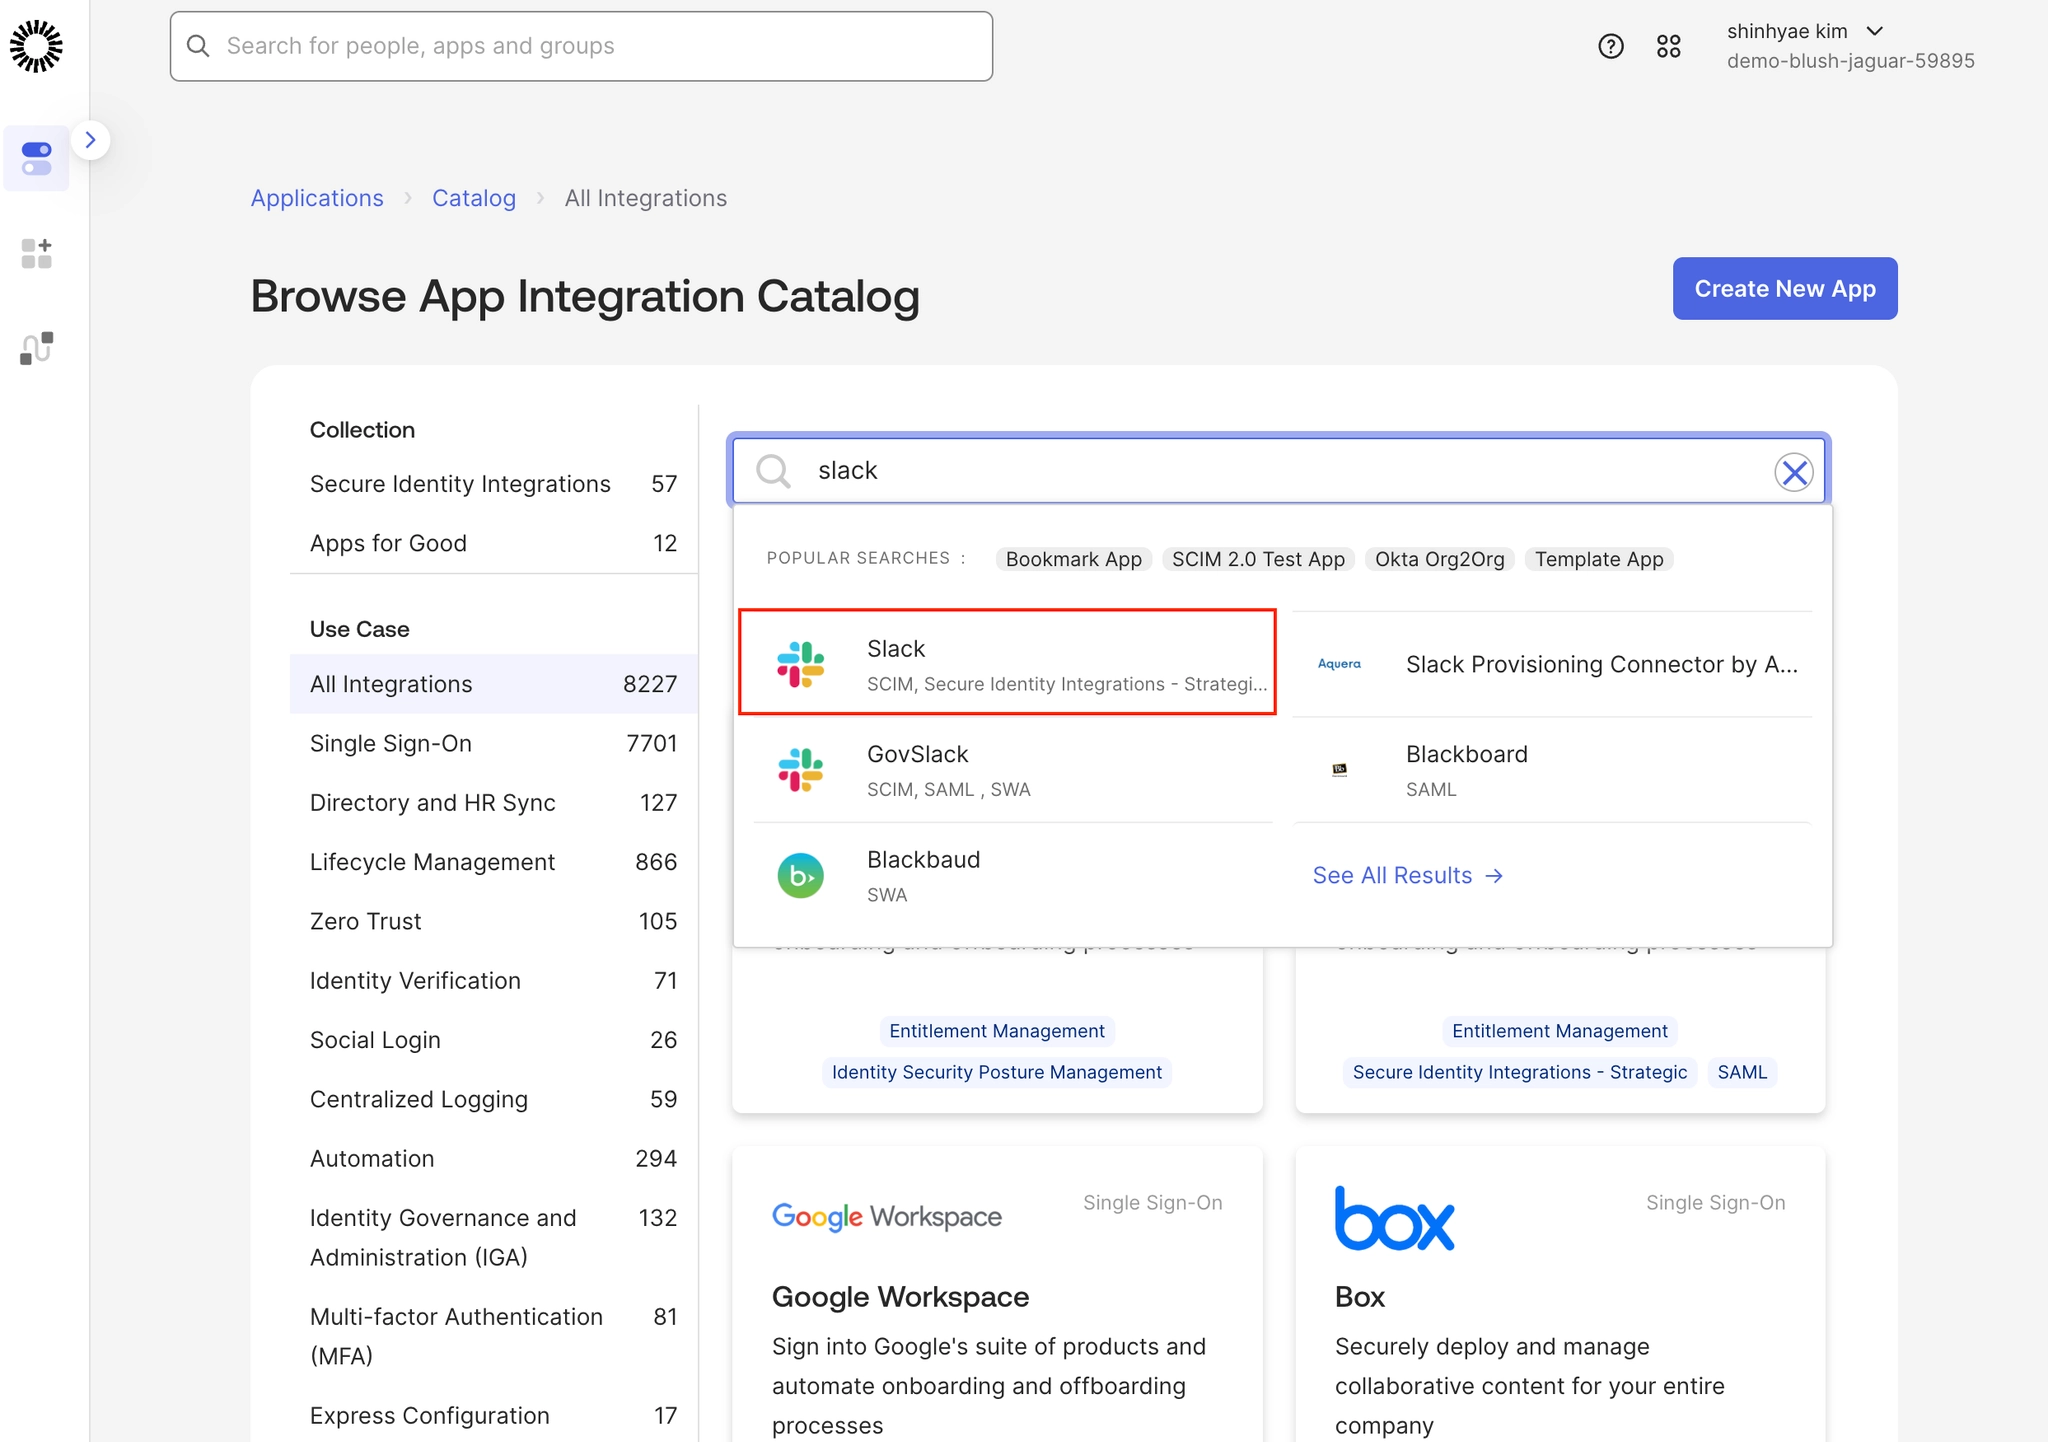Open See All Results link
2048x1442 pixels.
1407,876
